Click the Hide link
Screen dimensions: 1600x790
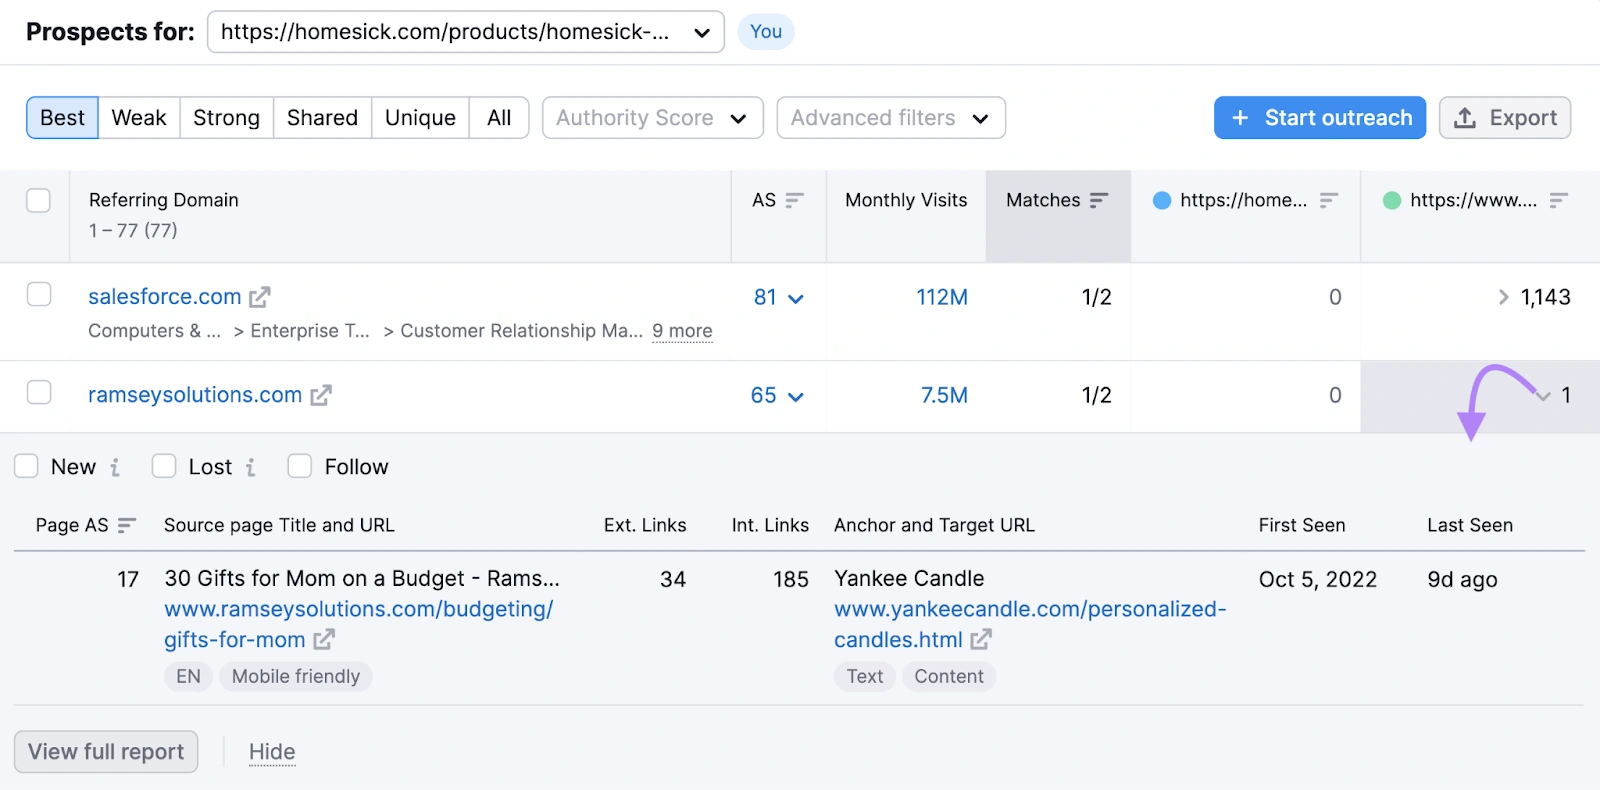tap(272, 752)
